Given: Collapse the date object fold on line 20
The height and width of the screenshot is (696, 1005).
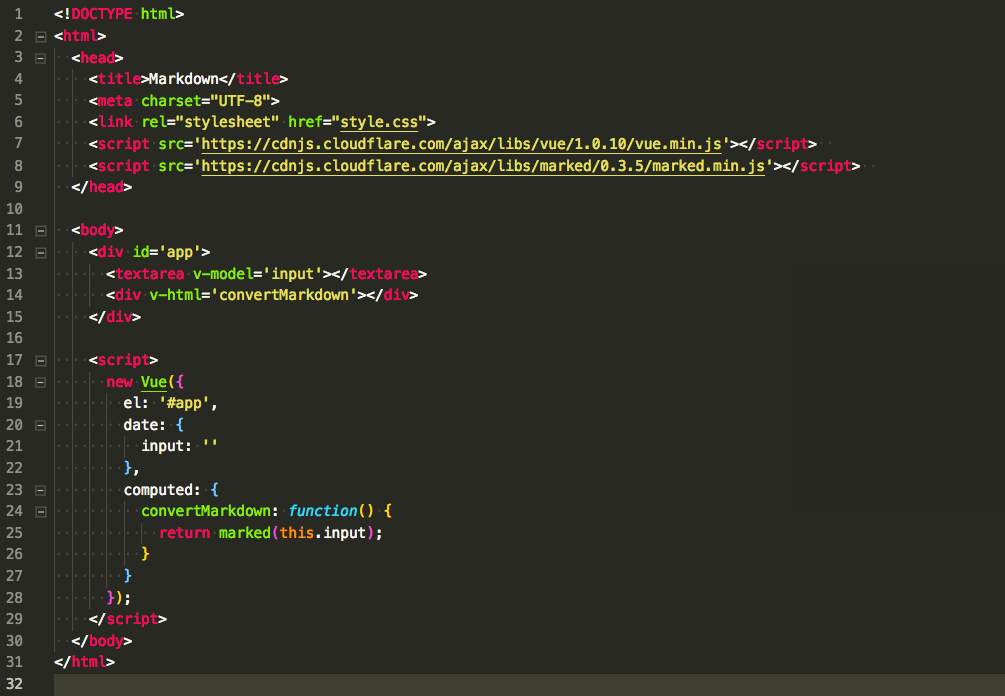Looking at the screenshot, I should pyautogui.click(x=40, y=426).
